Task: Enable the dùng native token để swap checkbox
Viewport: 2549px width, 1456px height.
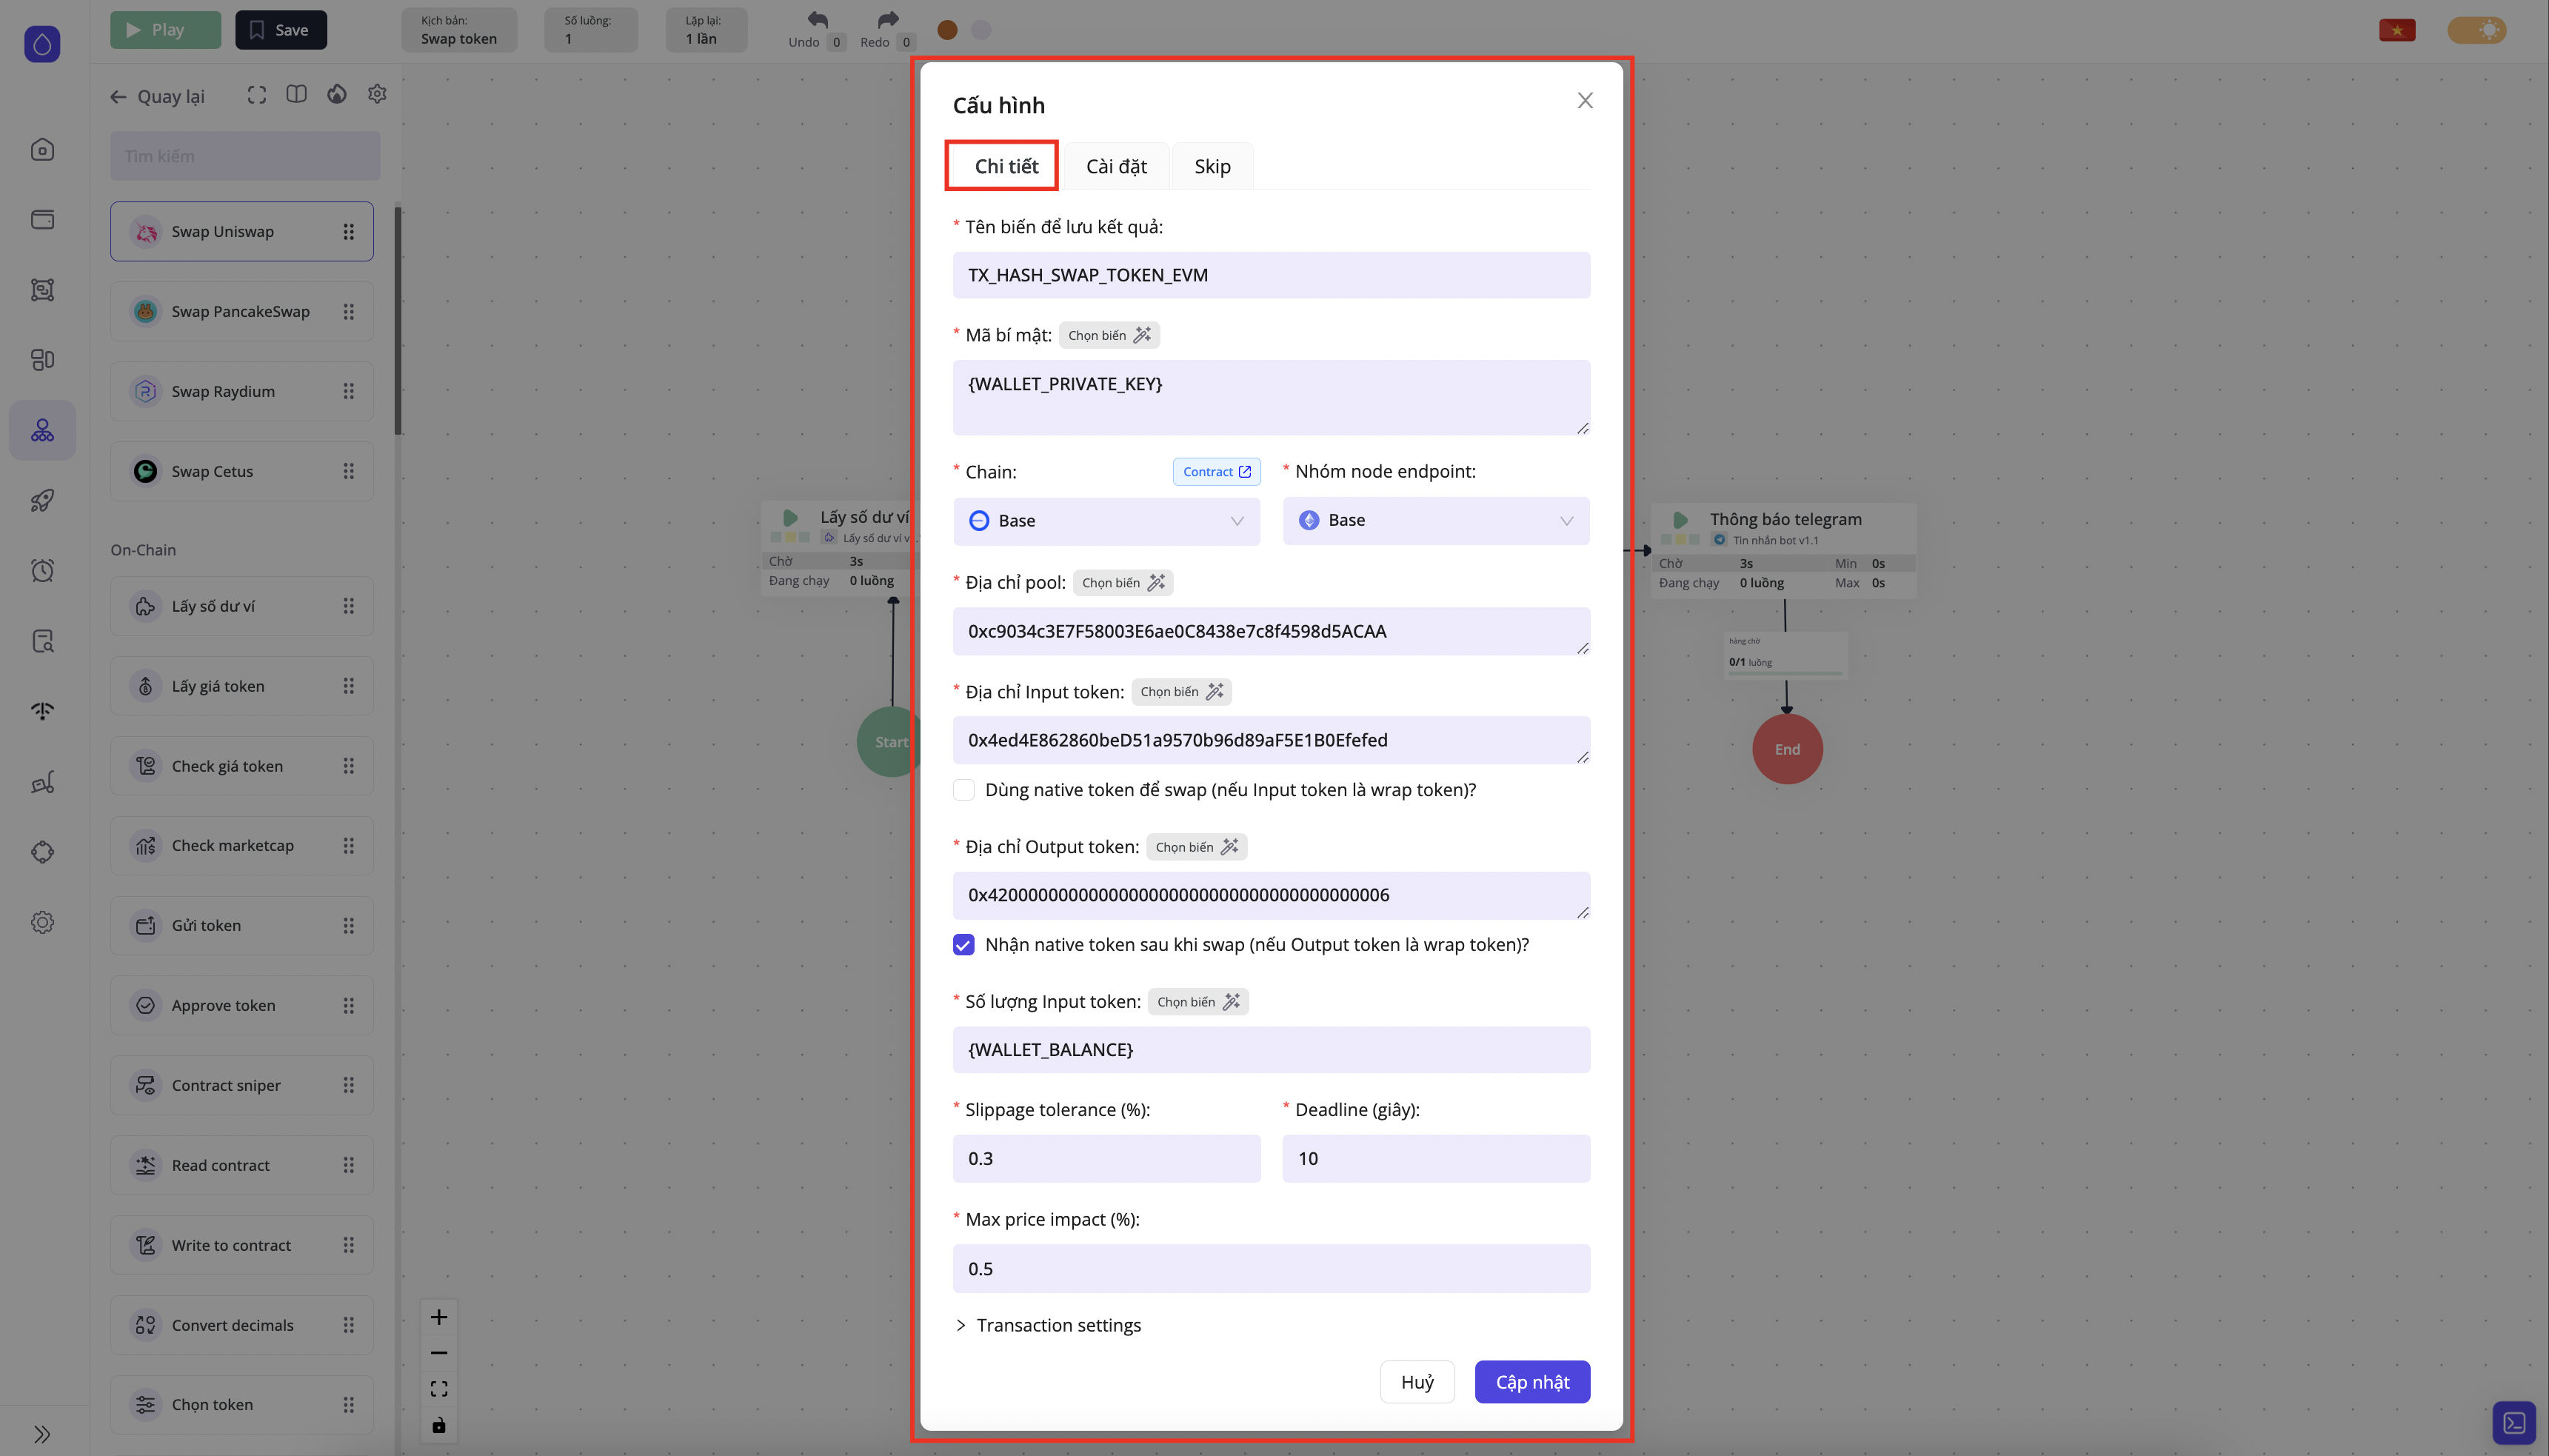Action: click(x=964, y=790)
